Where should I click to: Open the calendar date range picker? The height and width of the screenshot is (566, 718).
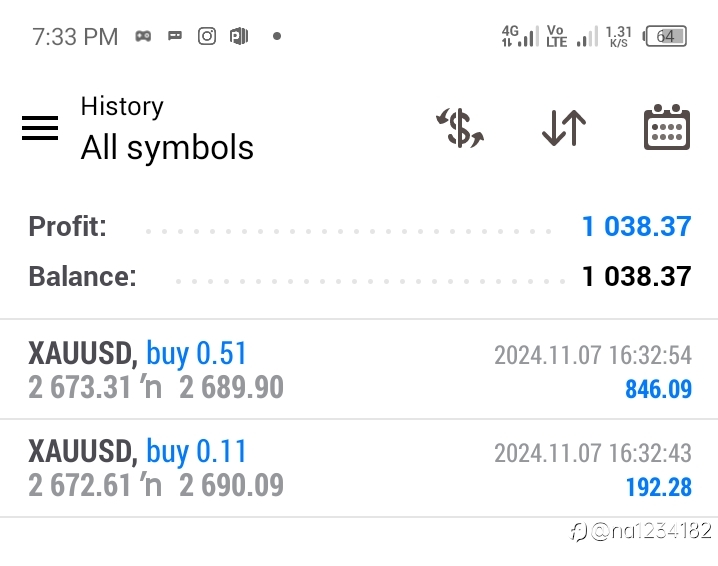point(667,127)
